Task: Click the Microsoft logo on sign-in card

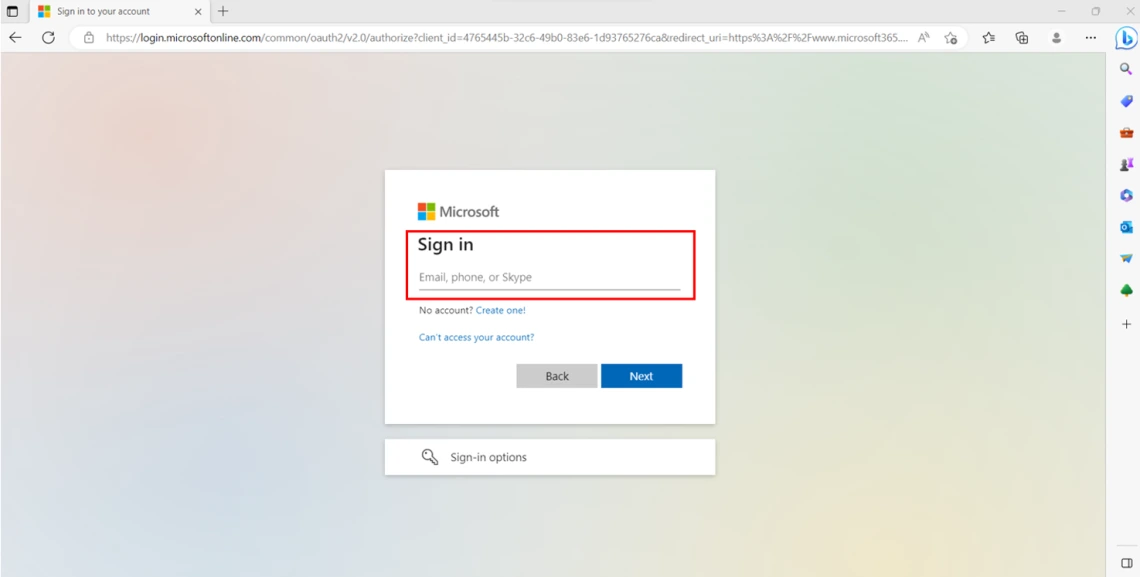Action: tap(458, 211)
